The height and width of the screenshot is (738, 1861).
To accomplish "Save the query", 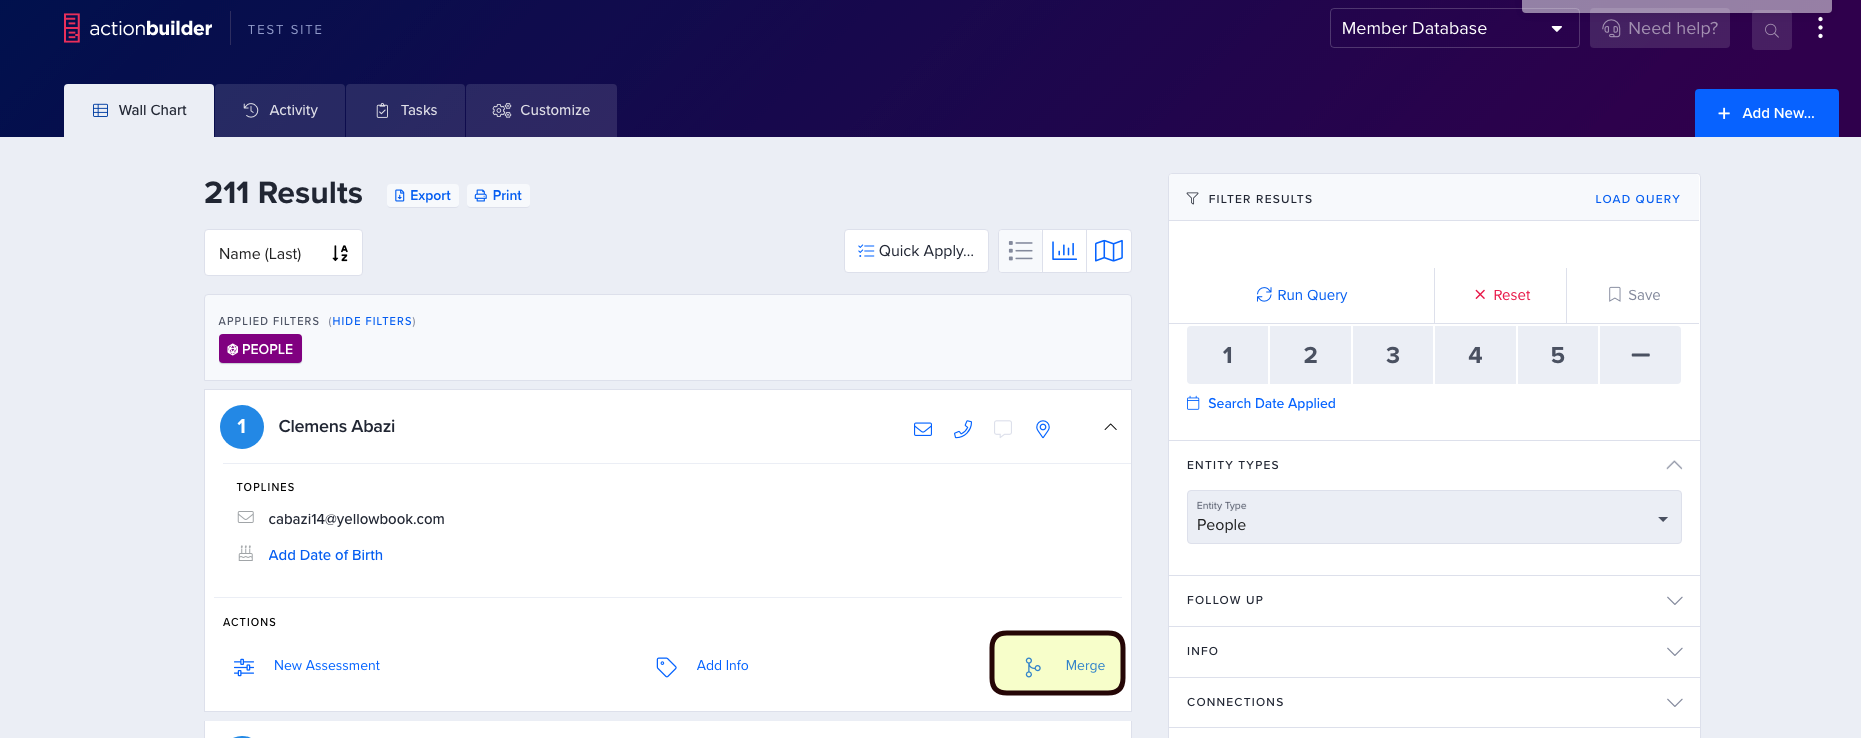I will point(1633,295).
